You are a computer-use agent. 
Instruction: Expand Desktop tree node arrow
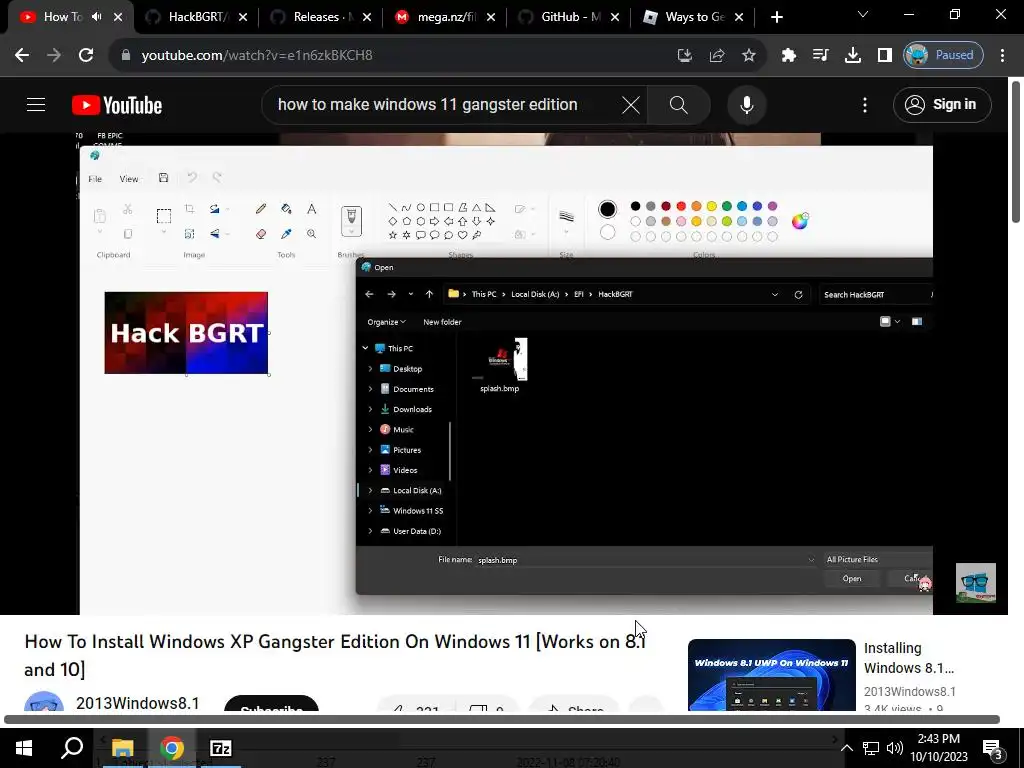370,369
